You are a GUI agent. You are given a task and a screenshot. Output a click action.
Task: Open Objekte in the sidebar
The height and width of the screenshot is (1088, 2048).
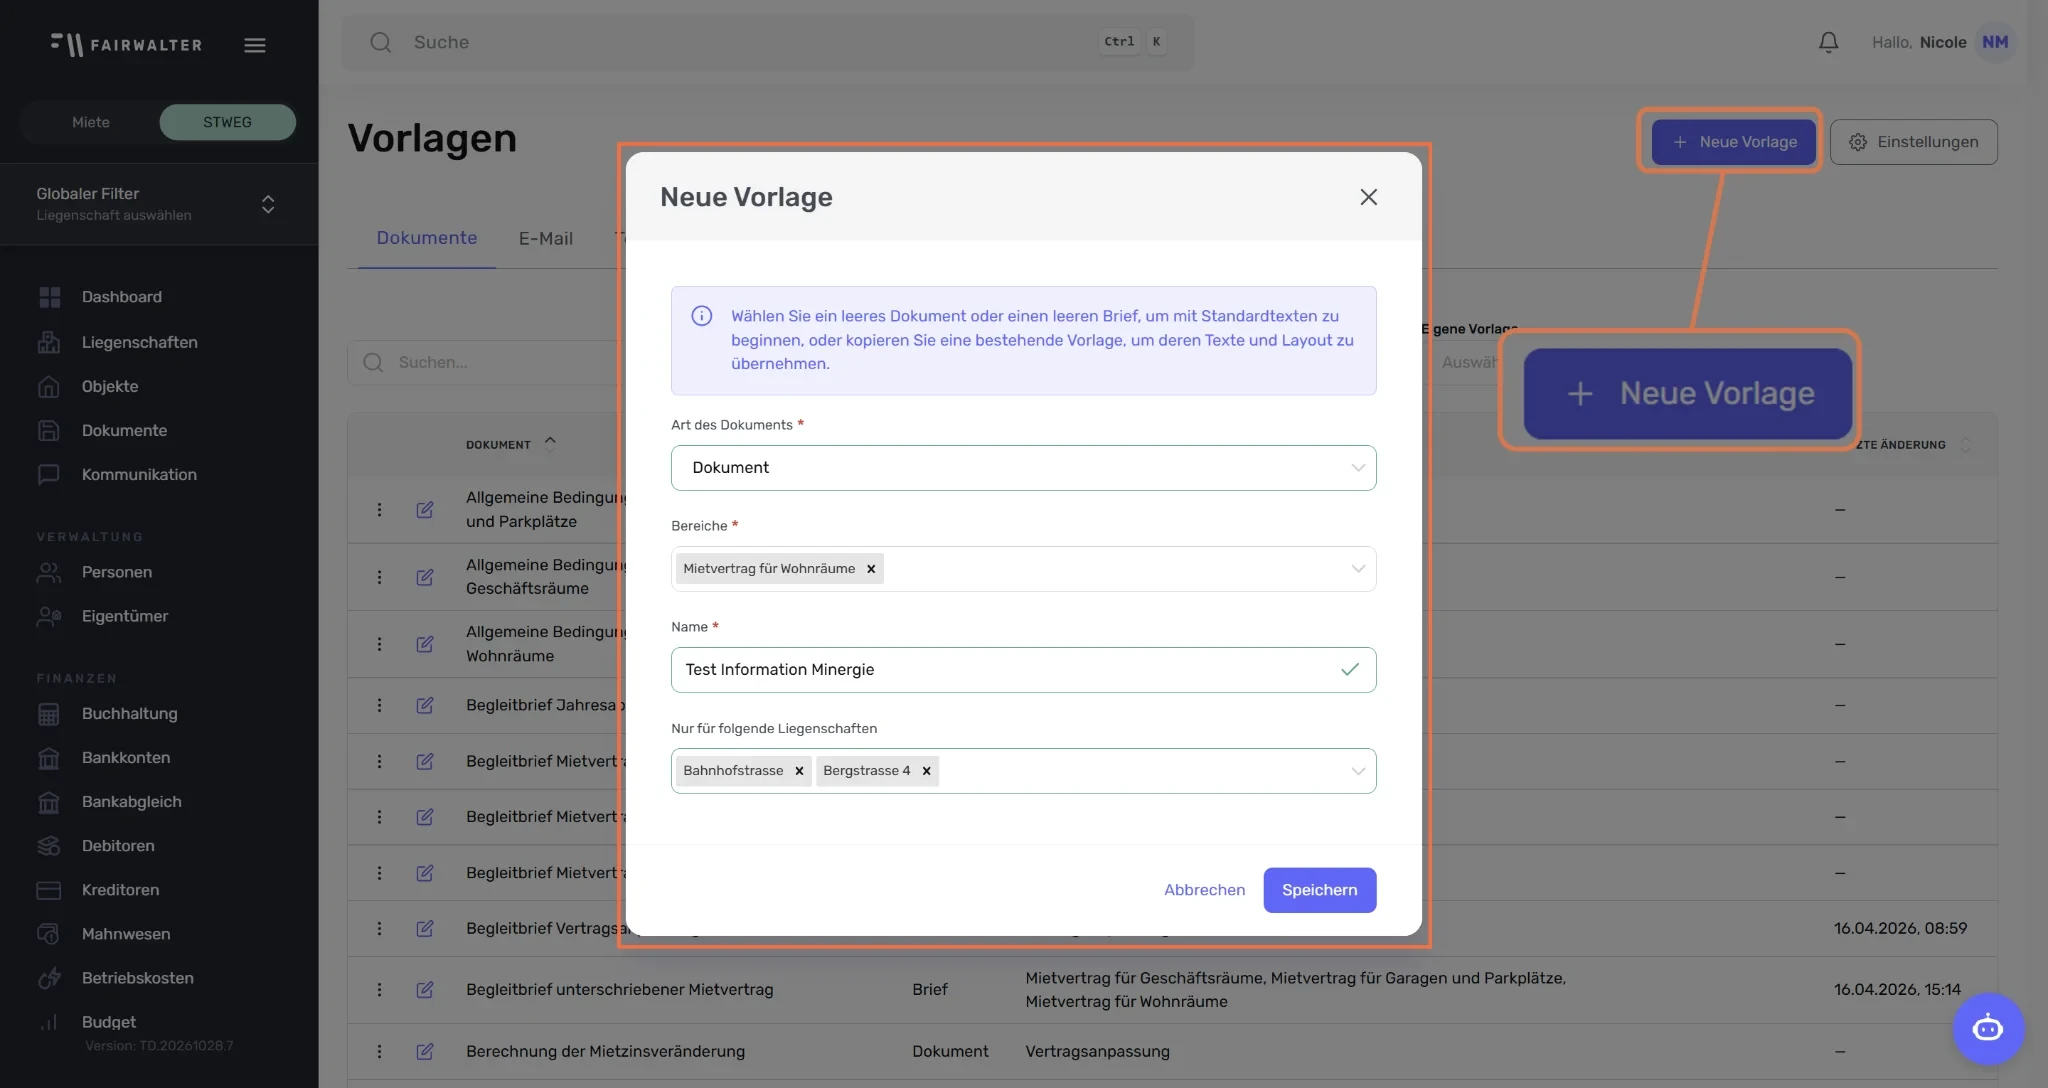coord(110,386)
